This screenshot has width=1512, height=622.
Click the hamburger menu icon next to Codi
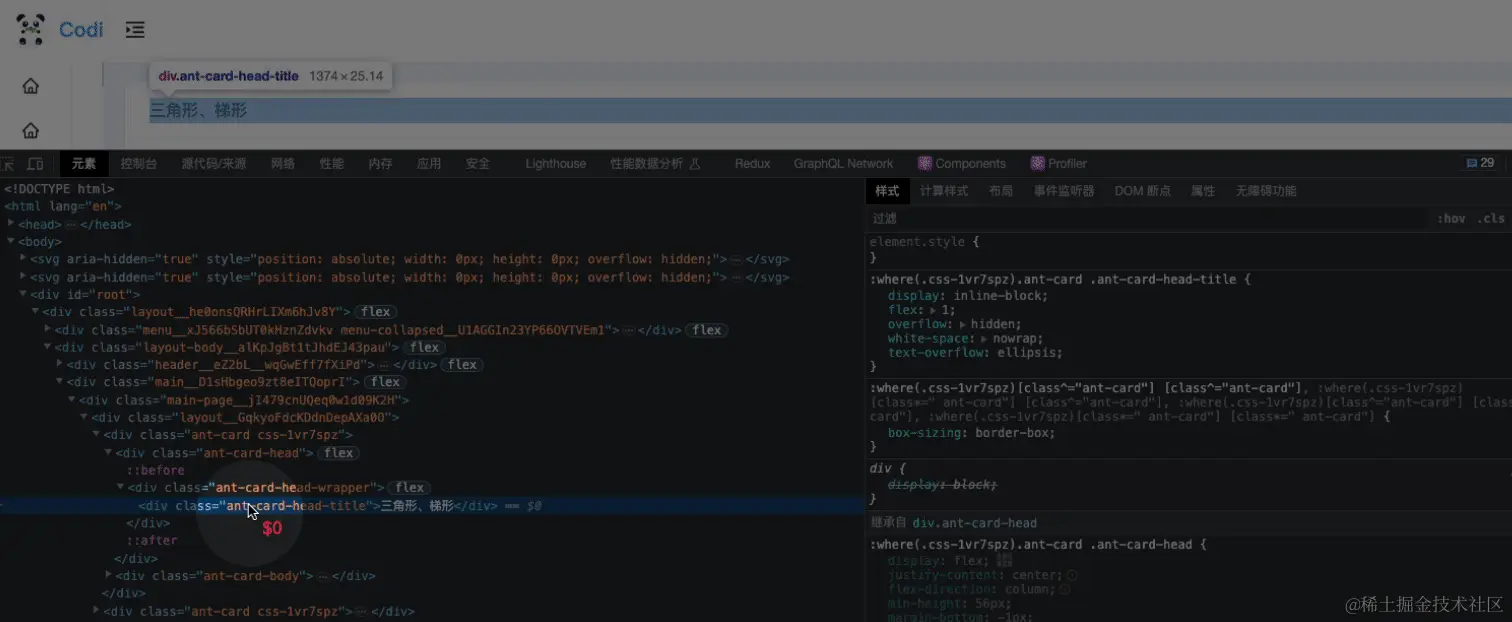[135, 30]
